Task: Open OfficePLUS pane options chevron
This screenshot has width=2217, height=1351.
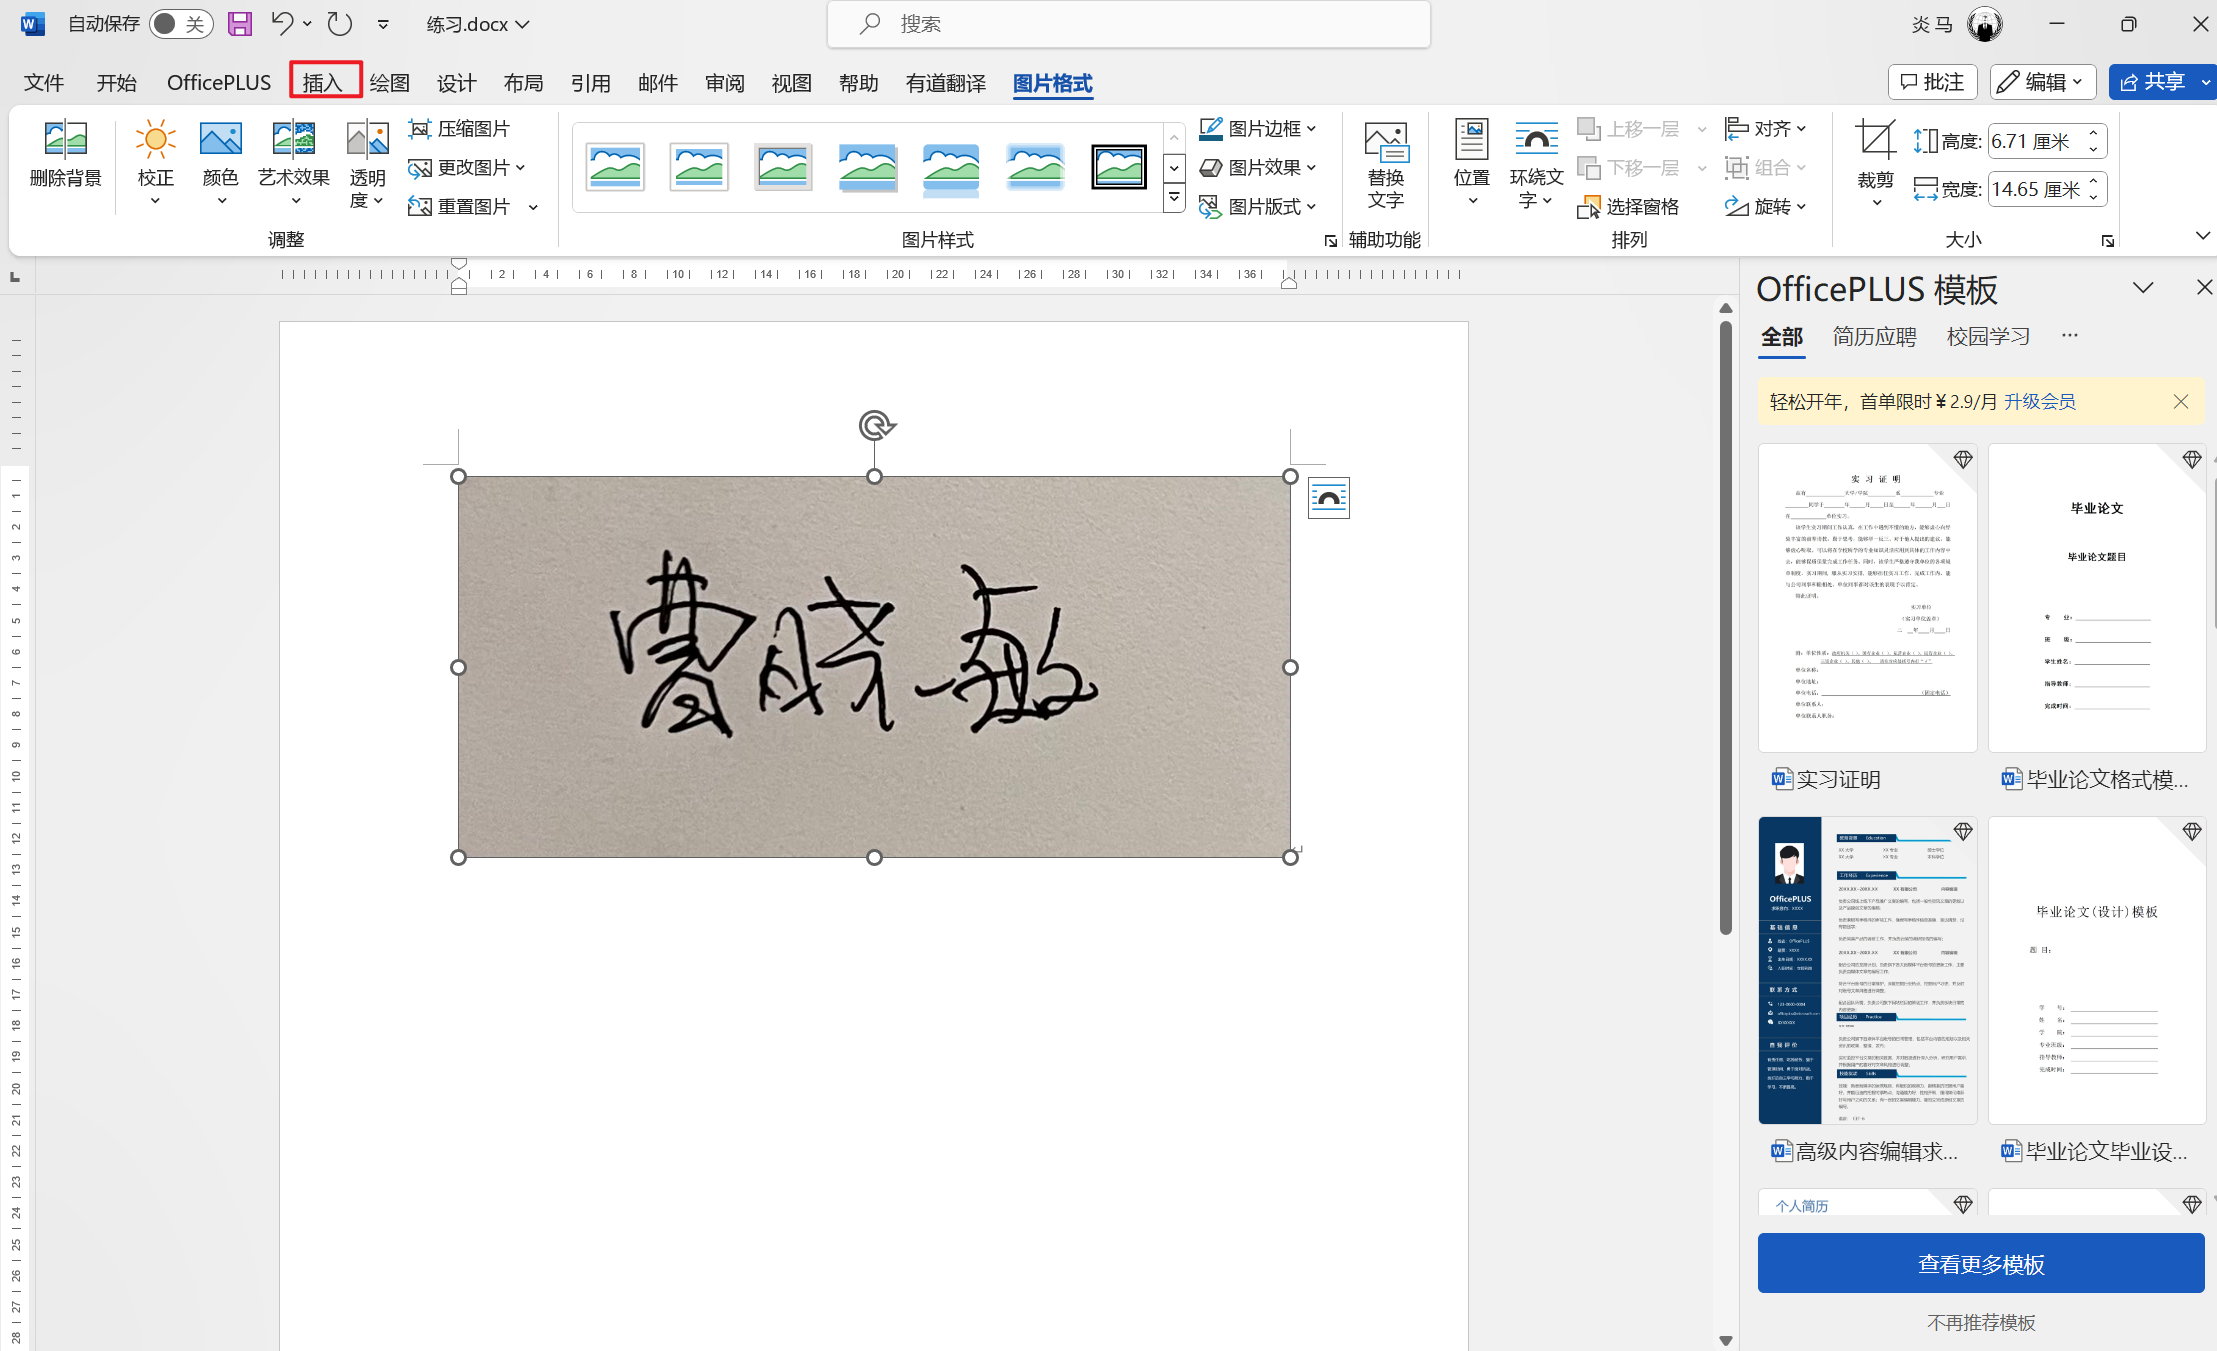Action: click(2142, 288)
